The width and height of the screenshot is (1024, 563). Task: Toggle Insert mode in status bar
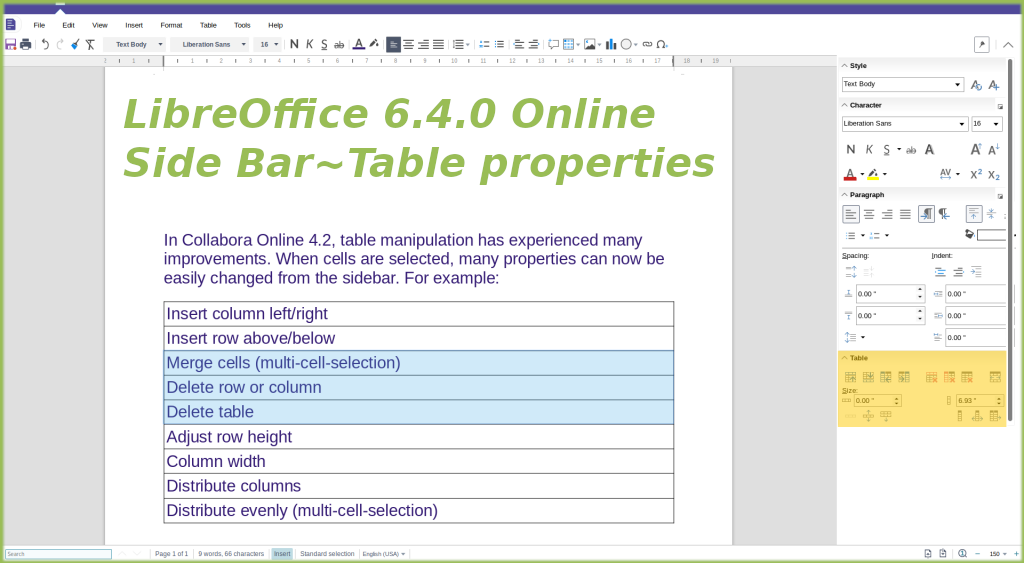pyautogui.click(x=282, y=554)
